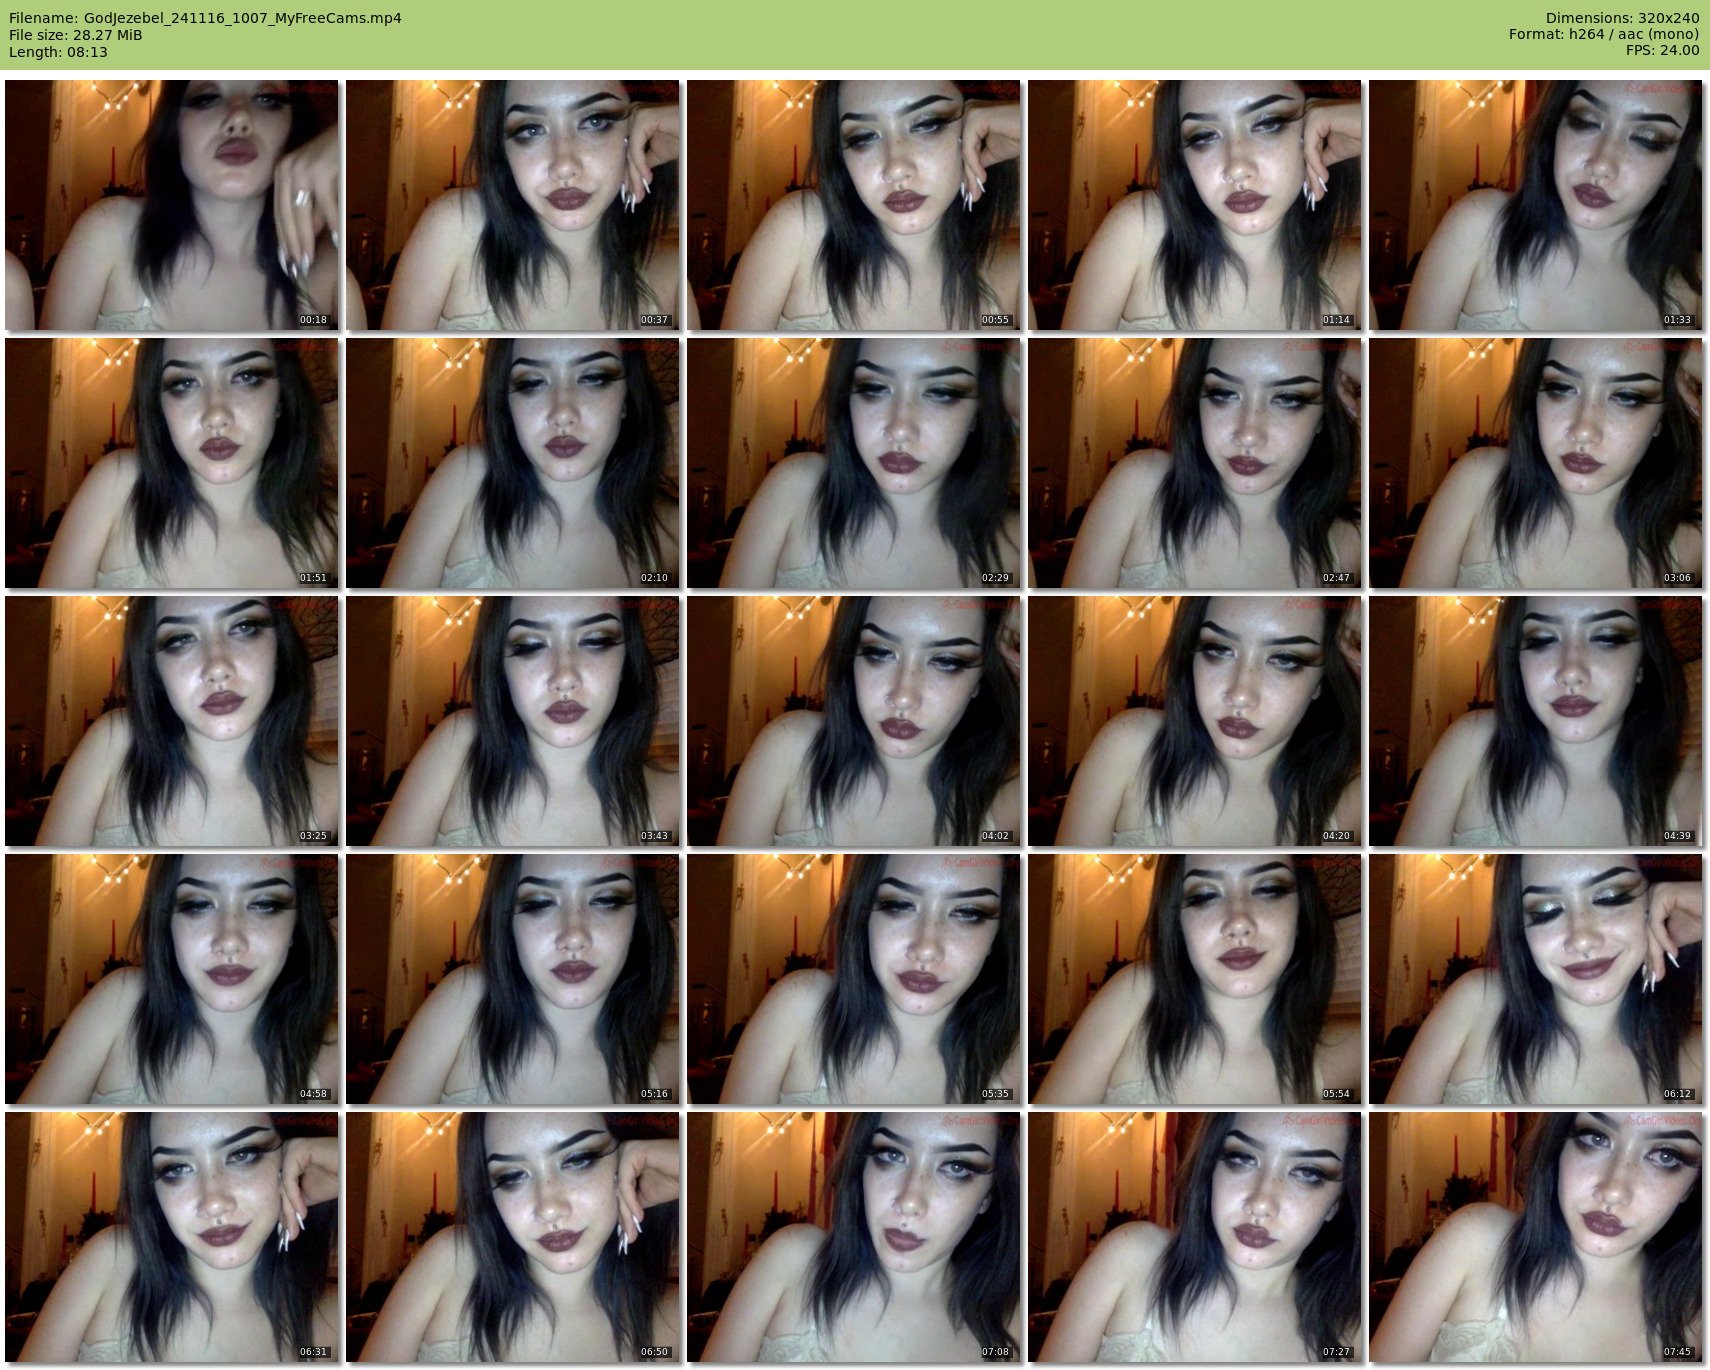This screenshot has height=1370, width=1710.
Task: Select the frame stamped 05:54
Action: pos(1194,979)
